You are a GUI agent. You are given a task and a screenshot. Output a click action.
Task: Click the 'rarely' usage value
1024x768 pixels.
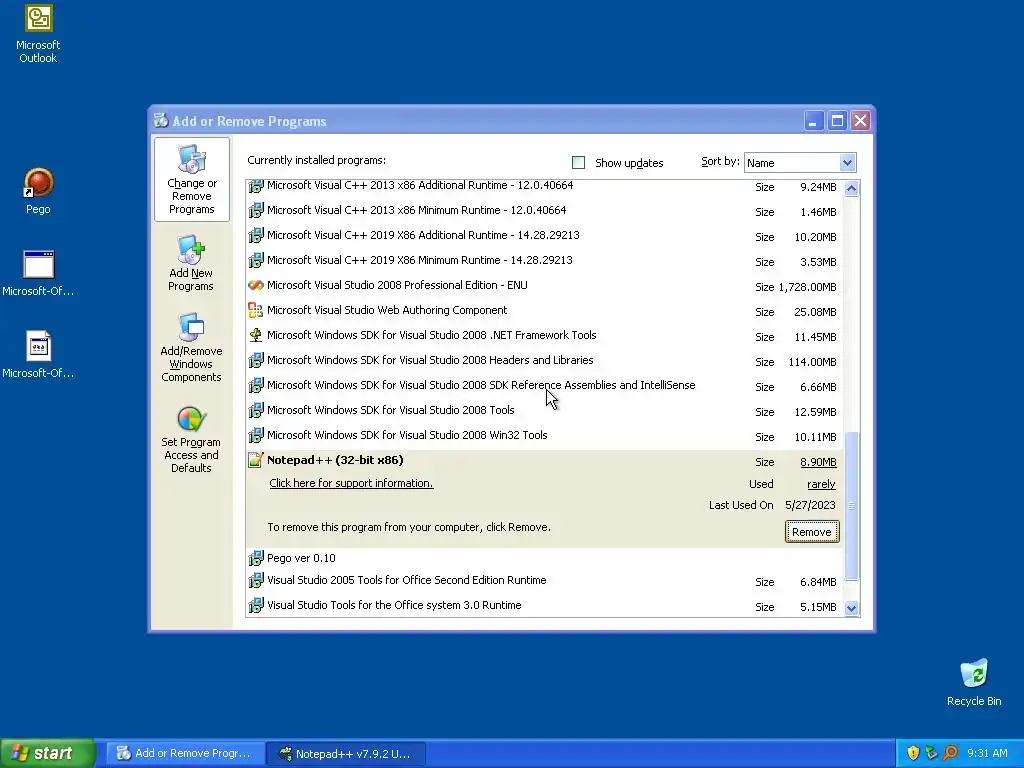click(x=821, y=484)
